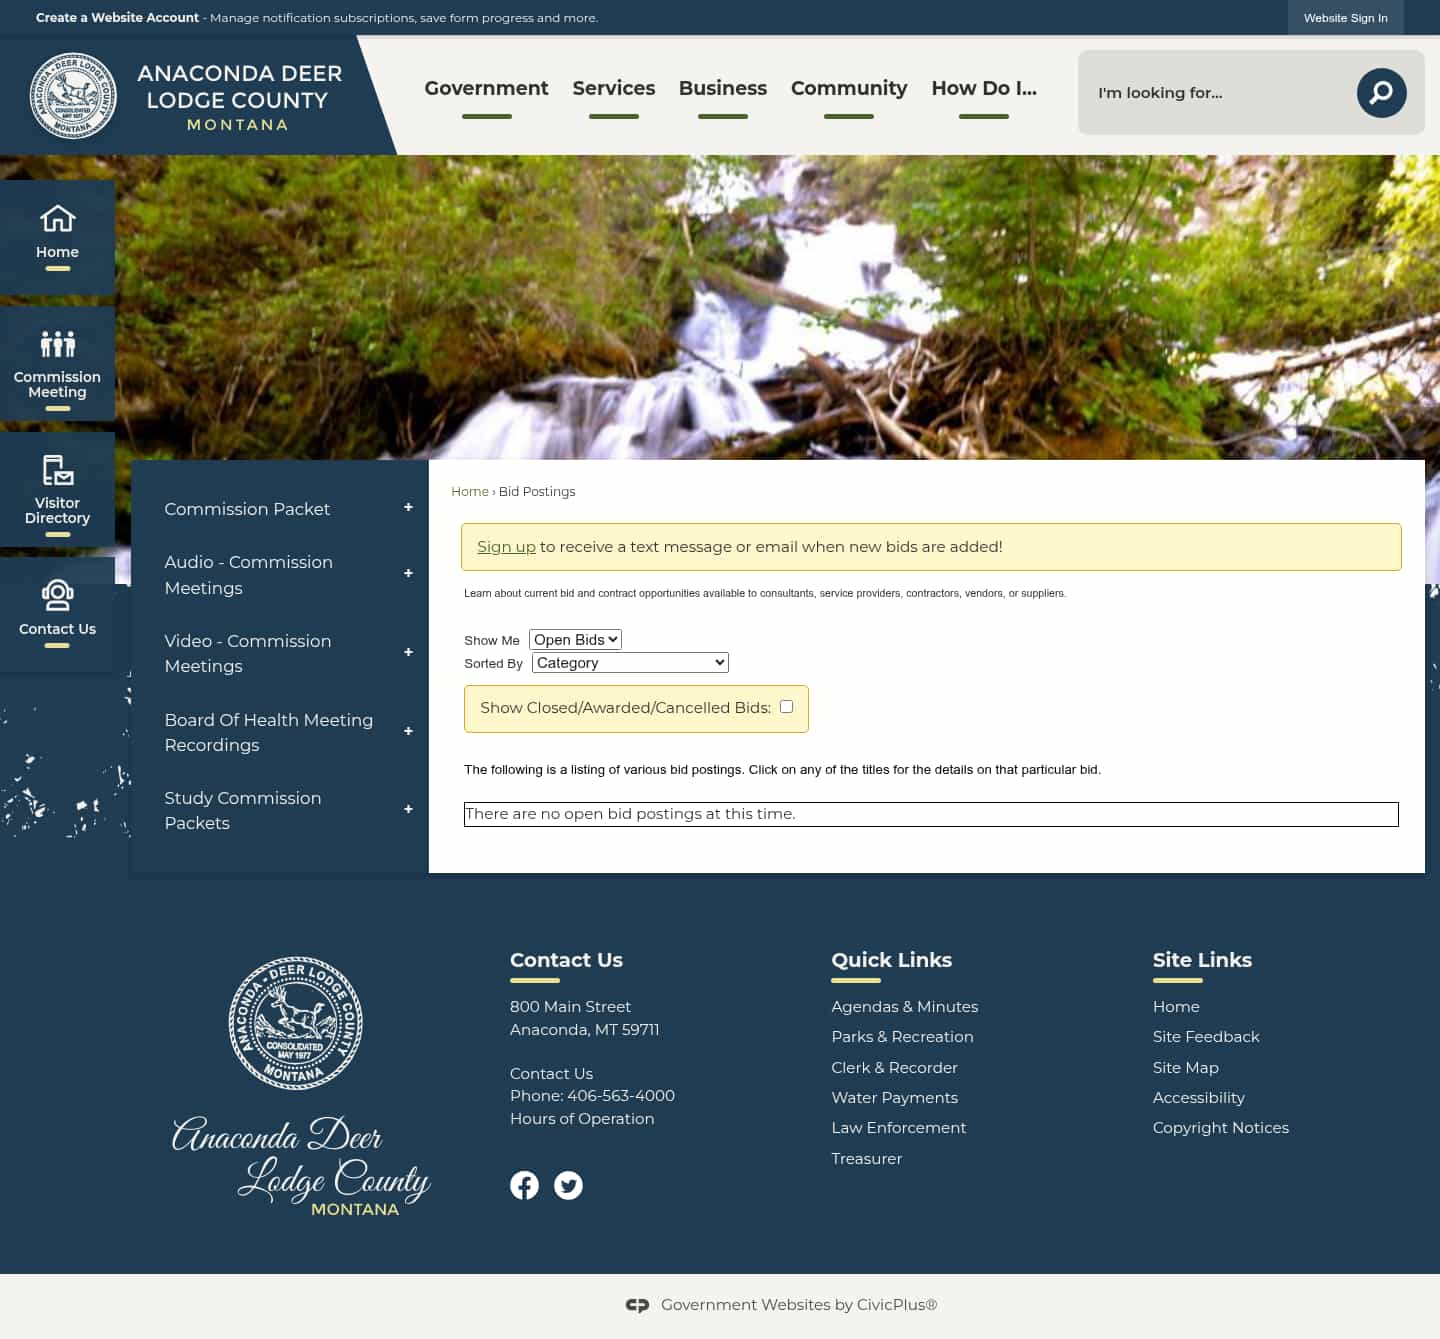Click the phone number 406-563-4000
Screen dimensions: 1440x1339
point(621,1096)
